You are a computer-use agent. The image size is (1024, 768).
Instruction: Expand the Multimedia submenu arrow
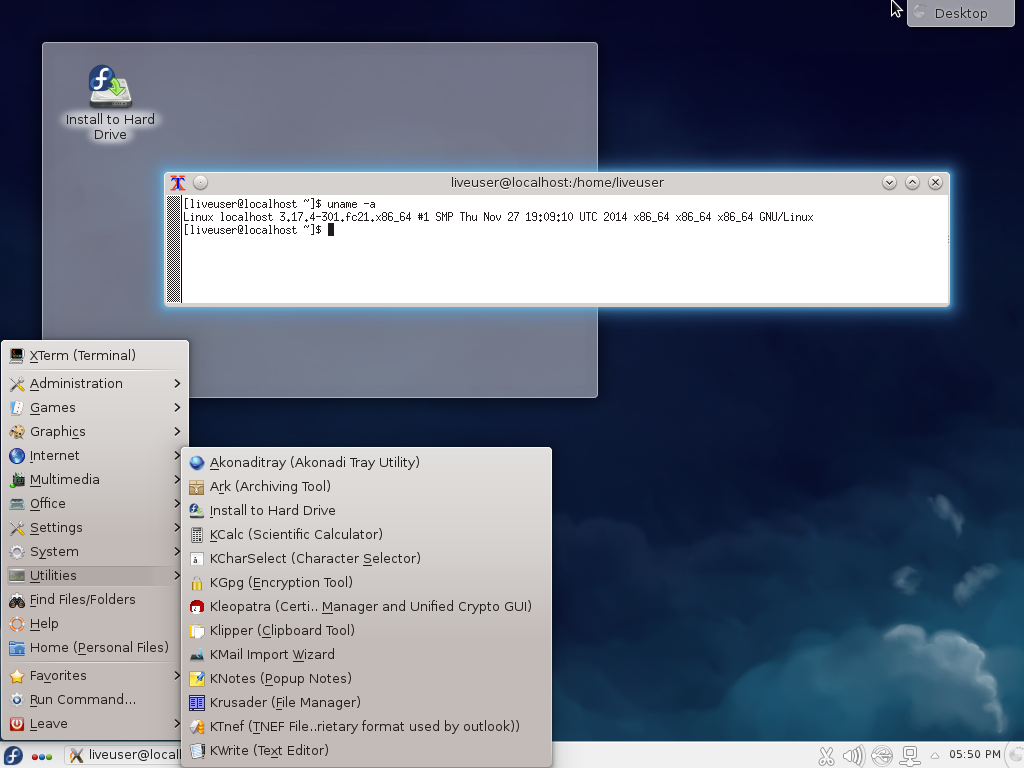(x=177, y=479)
